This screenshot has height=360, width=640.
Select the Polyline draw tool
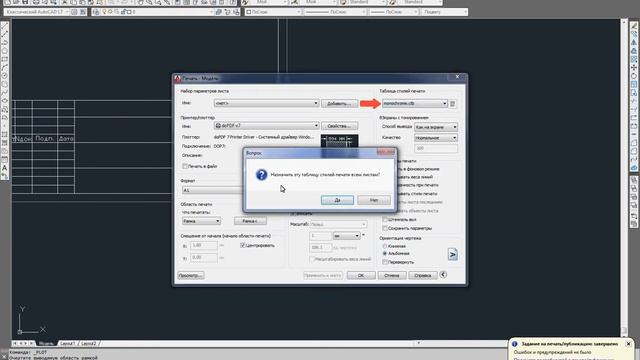pos(5,42)
